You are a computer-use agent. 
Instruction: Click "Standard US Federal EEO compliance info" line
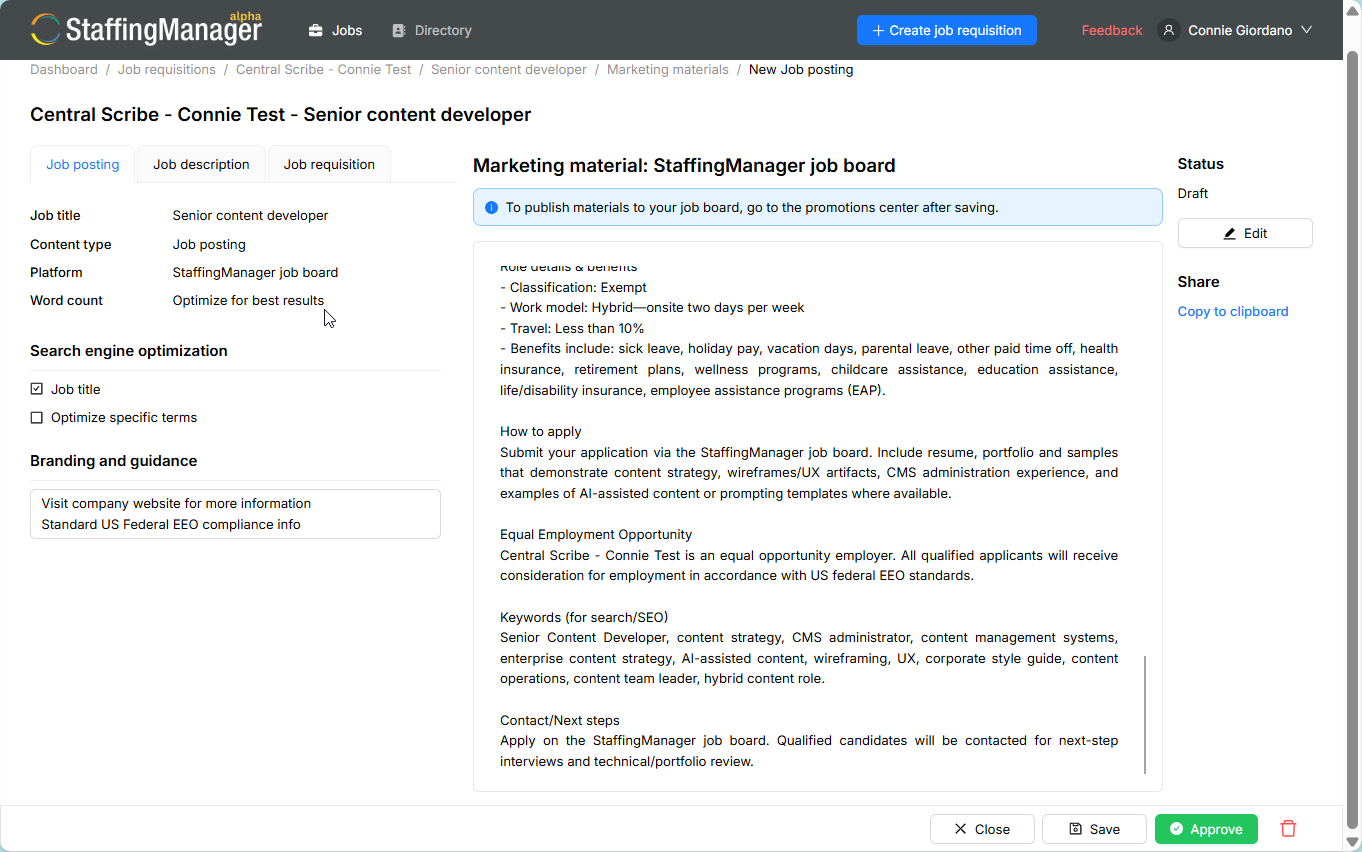[x=171, y=524]
